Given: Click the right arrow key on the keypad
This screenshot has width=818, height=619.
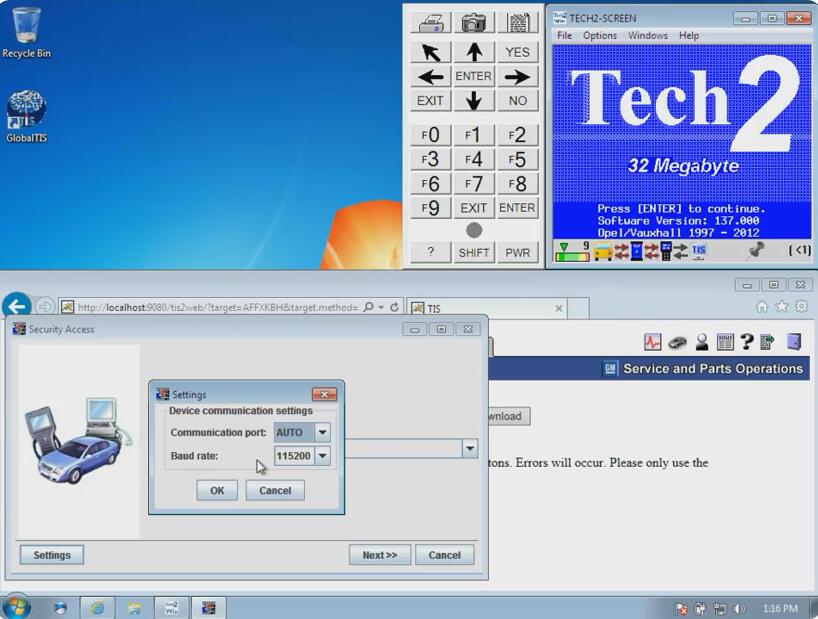Looking at the screenshot, I should pyautogui.click(x=518, y=77).
